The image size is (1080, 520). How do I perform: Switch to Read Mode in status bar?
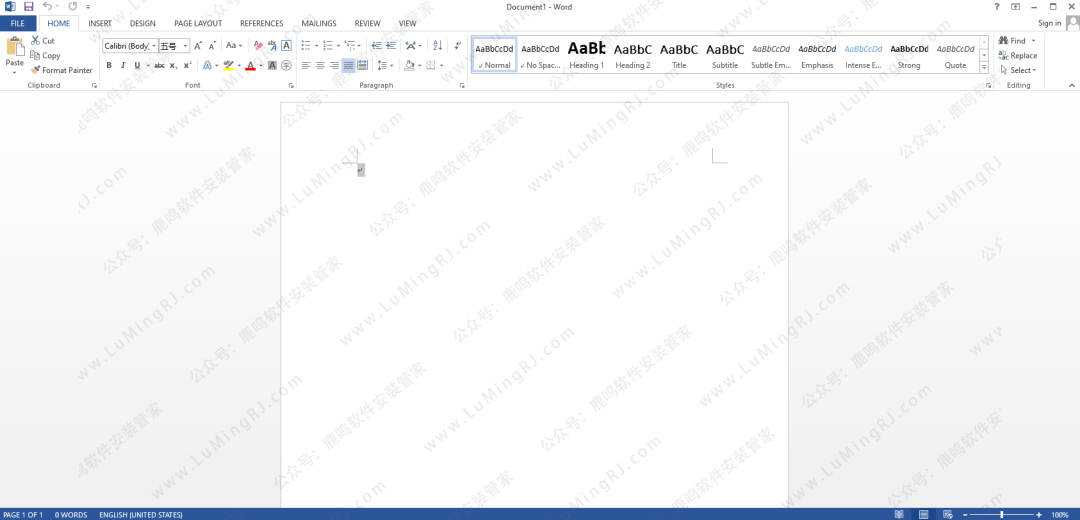[899, 514]
